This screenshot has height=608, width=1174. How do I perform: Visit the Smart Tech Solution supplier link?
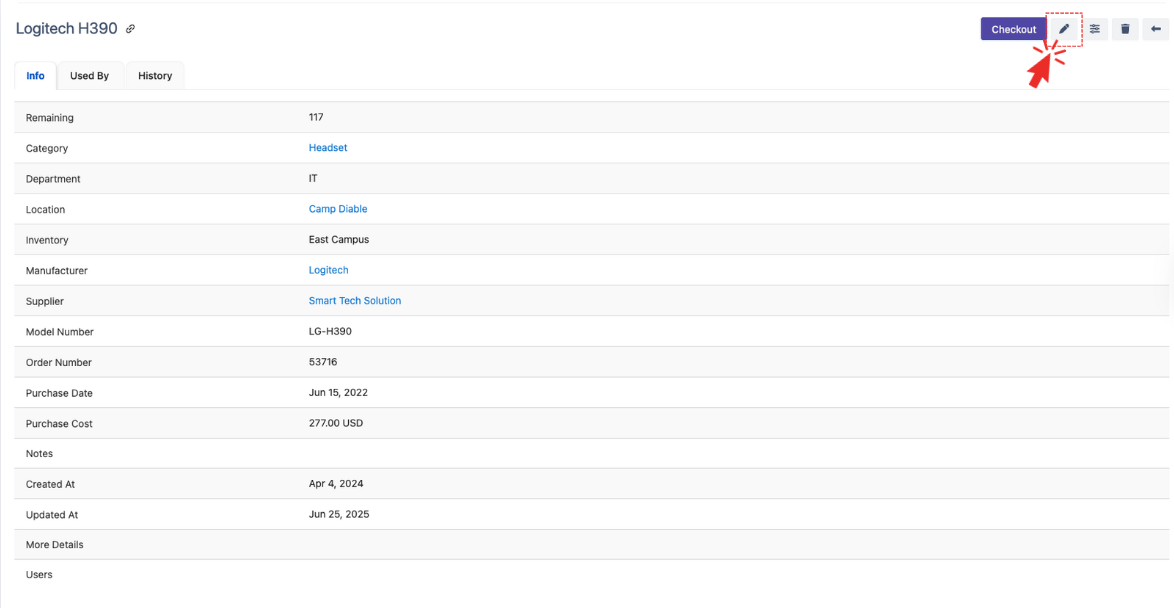(355, 301)
